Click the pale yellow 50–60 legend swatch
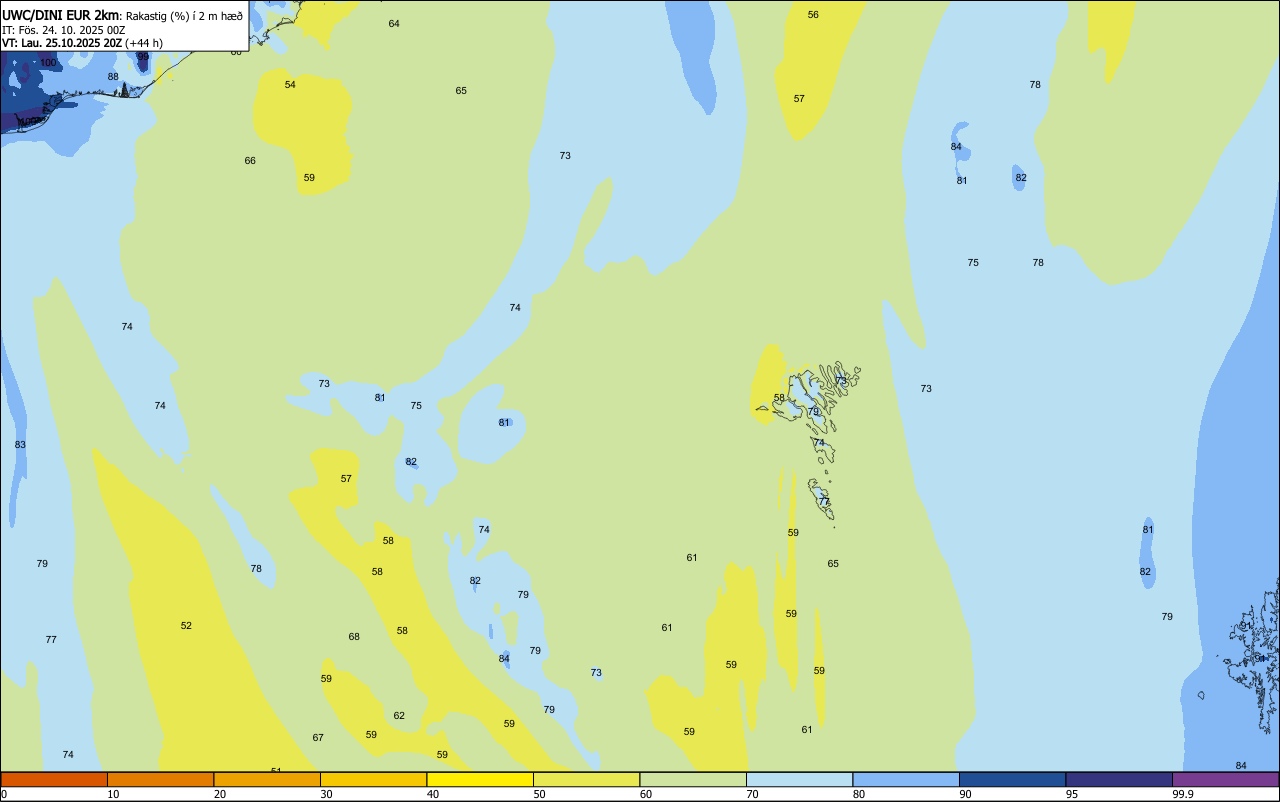The image size is (1280, 802). (586, 779)
